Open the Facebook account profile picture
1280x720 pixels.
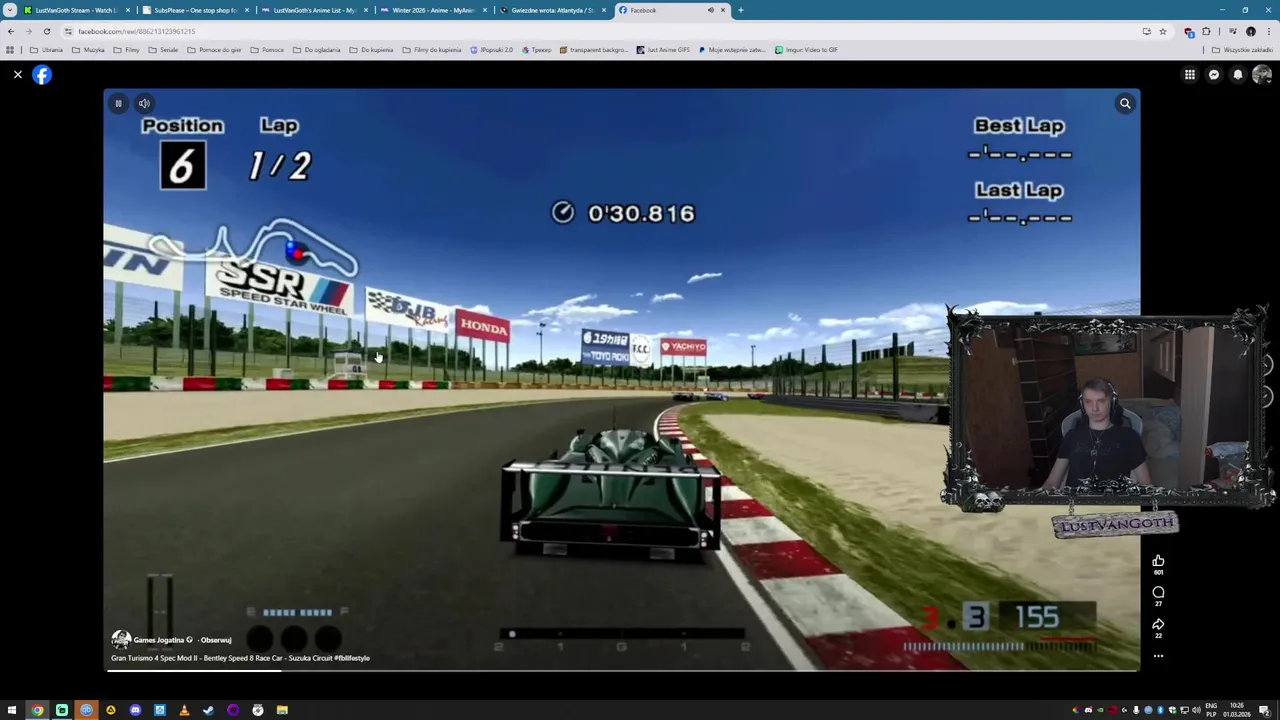[x=1262, y=75]
